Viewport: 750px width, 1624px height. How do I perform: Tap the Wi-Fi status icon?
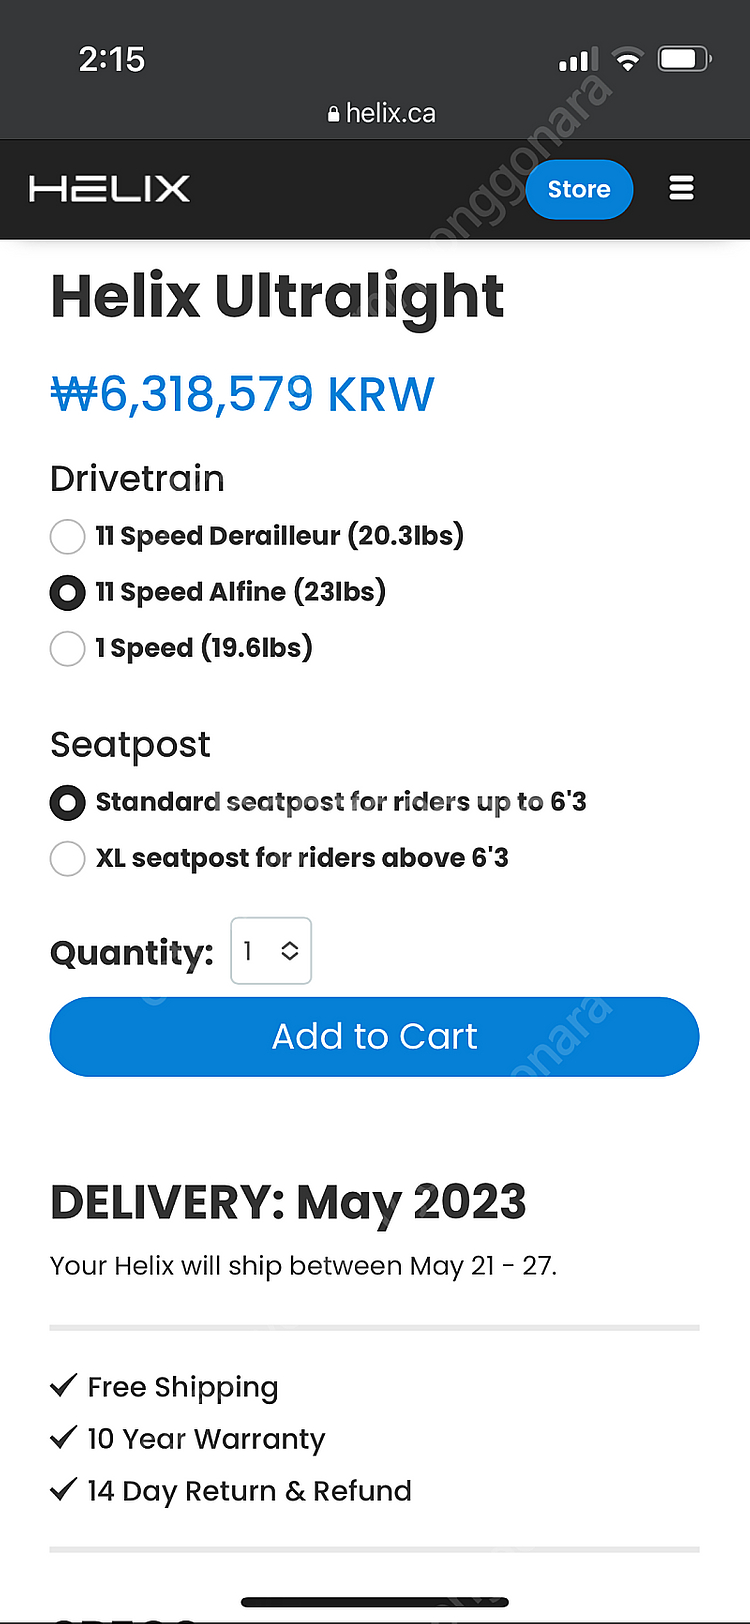click(x=627, y=60)
